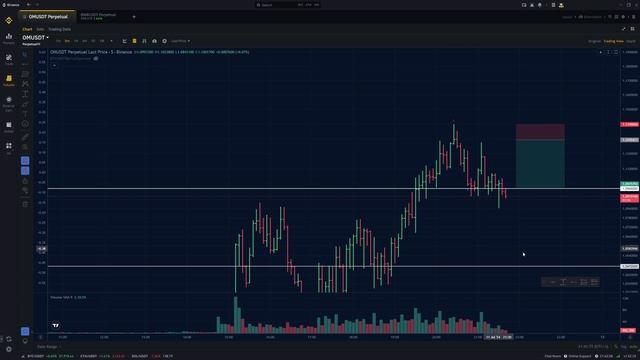Toggle auto scale at bottom-right

pyautogui.click(x=632, y=347)
